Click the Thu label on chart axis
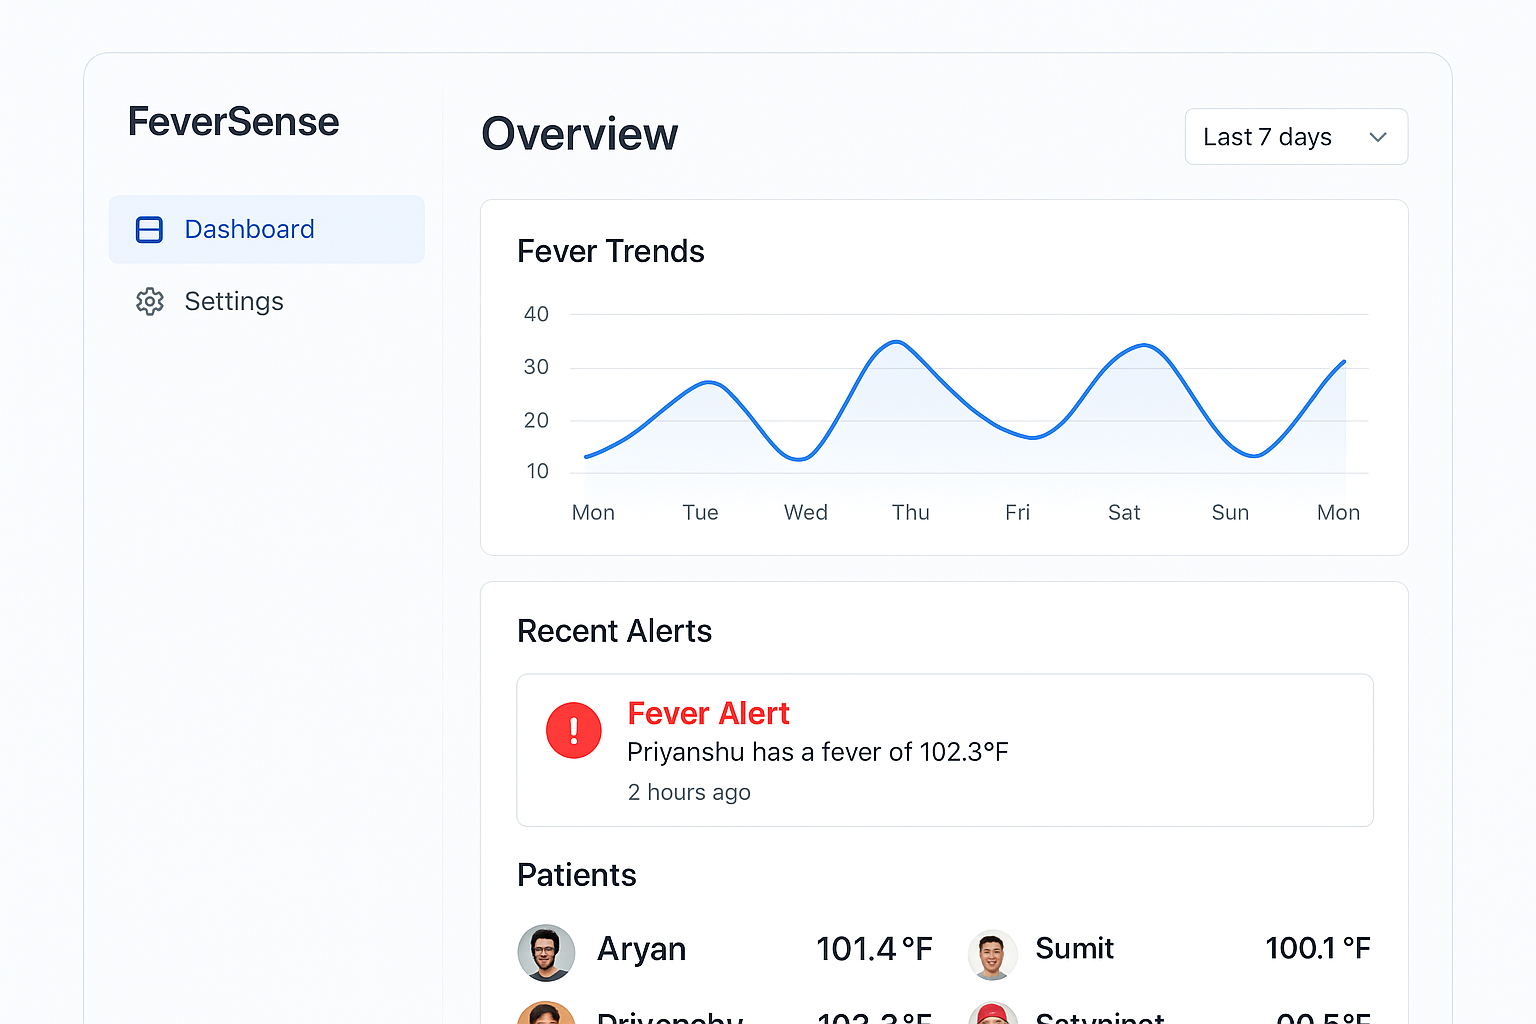The image size is (1536, 1024). [x=910, y=513]
